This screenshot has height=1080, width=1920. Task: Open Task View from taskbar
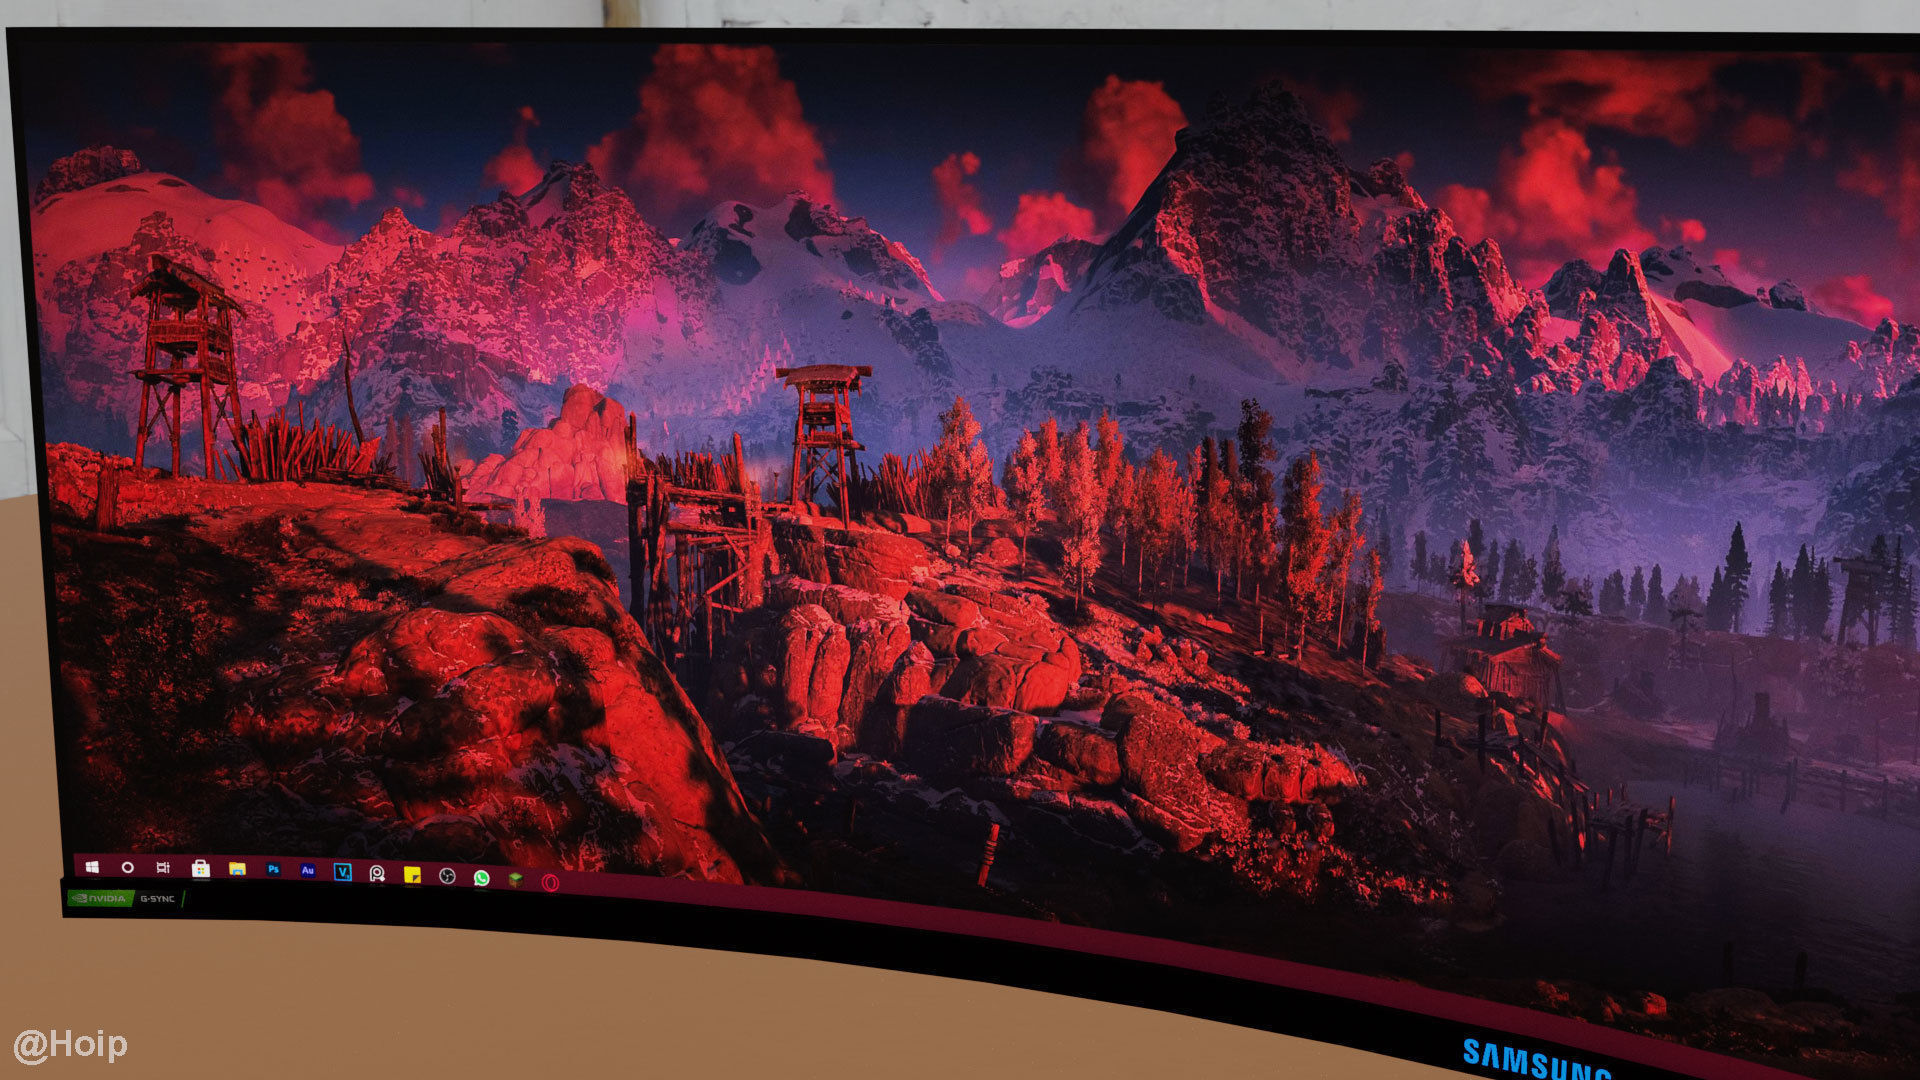[163, 868]
